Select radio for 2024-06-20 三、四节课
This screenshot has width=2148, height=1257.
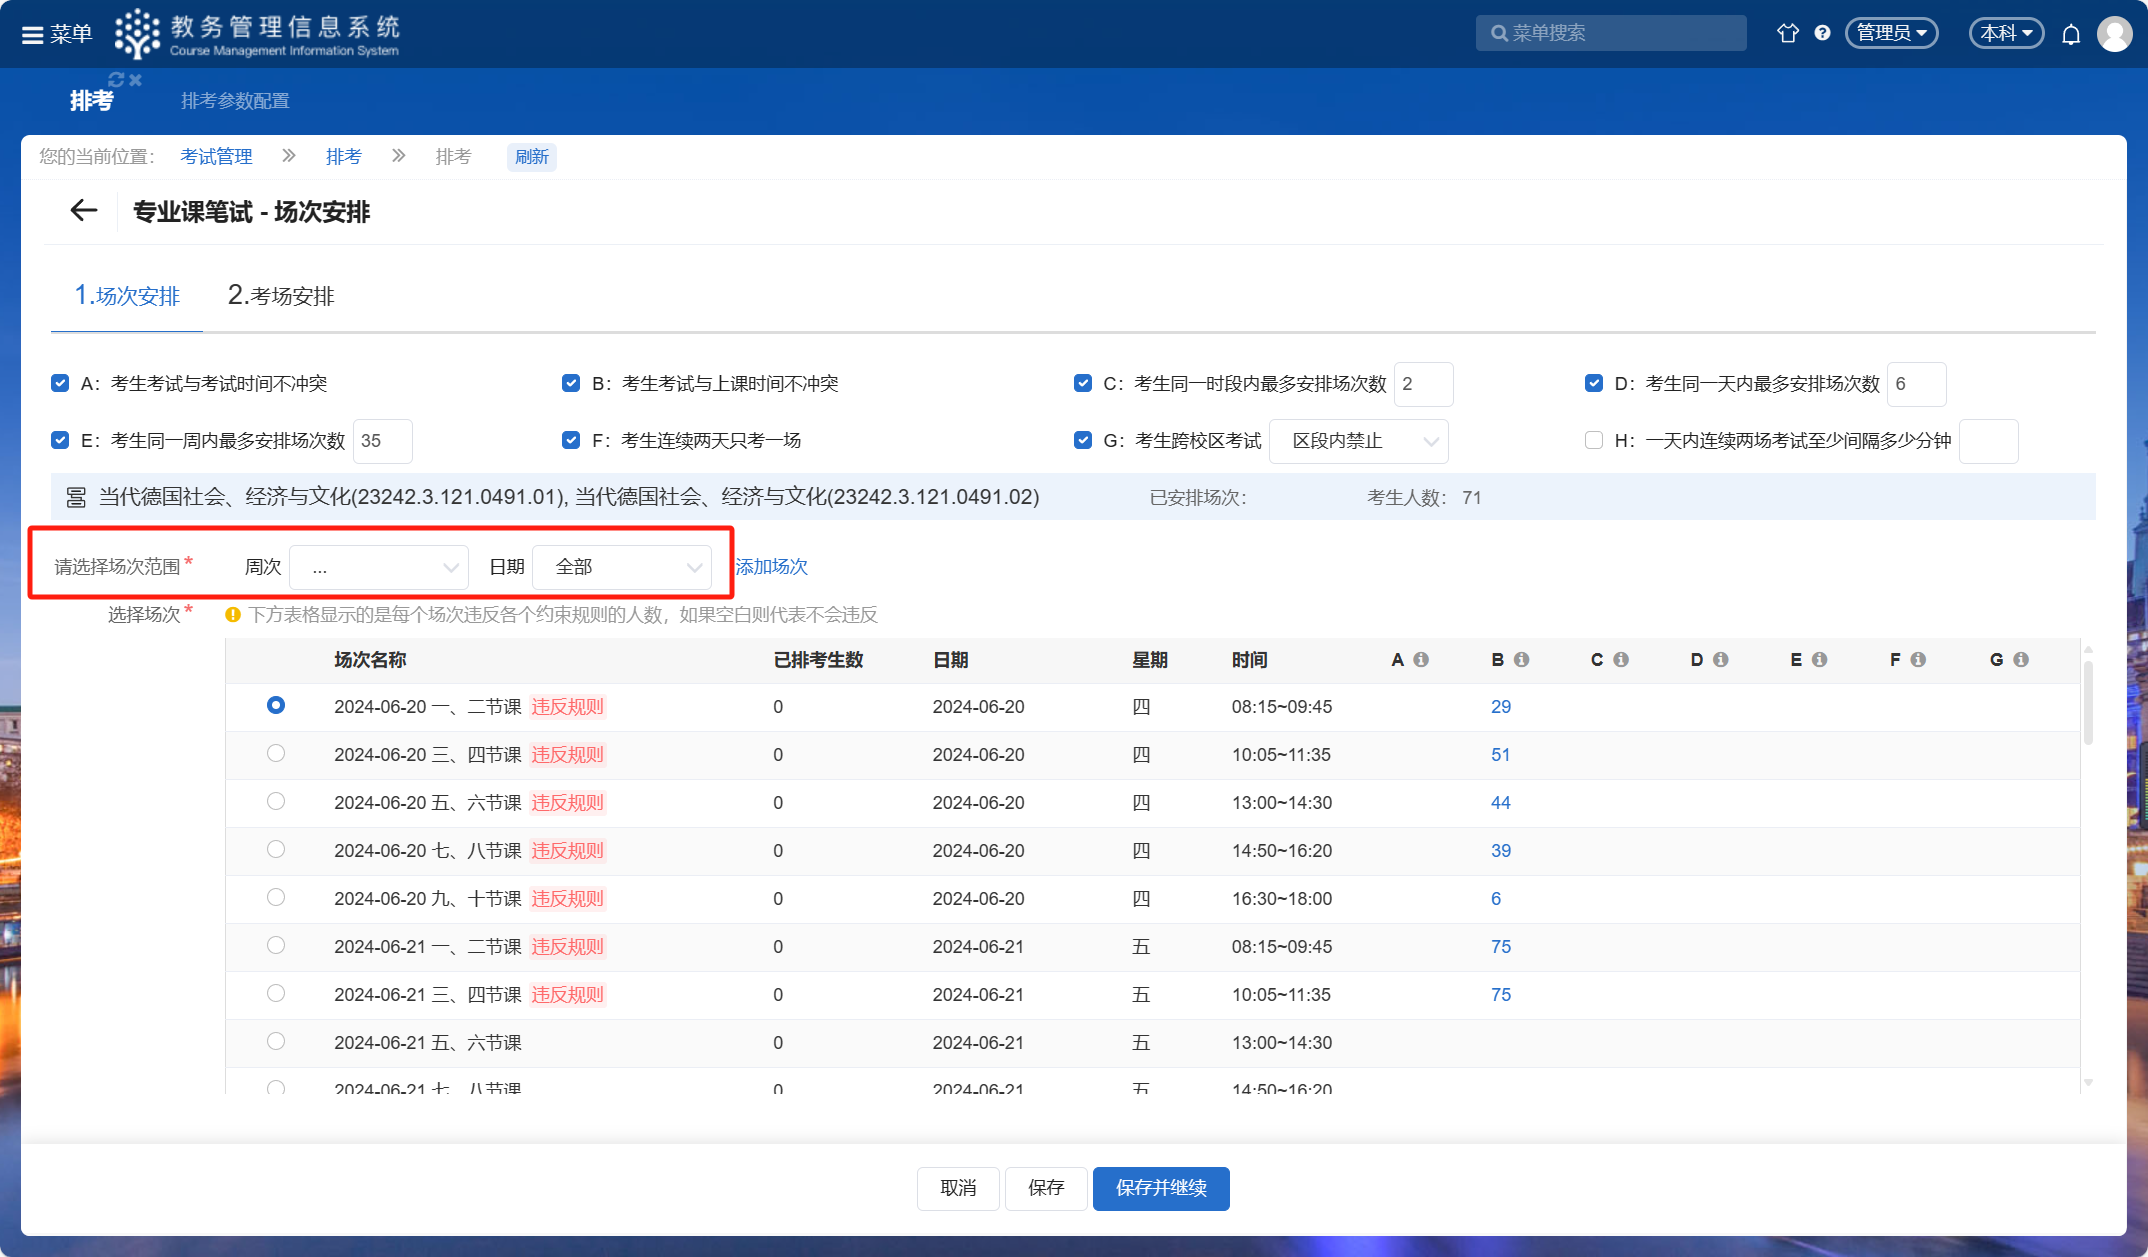[276, 754]
